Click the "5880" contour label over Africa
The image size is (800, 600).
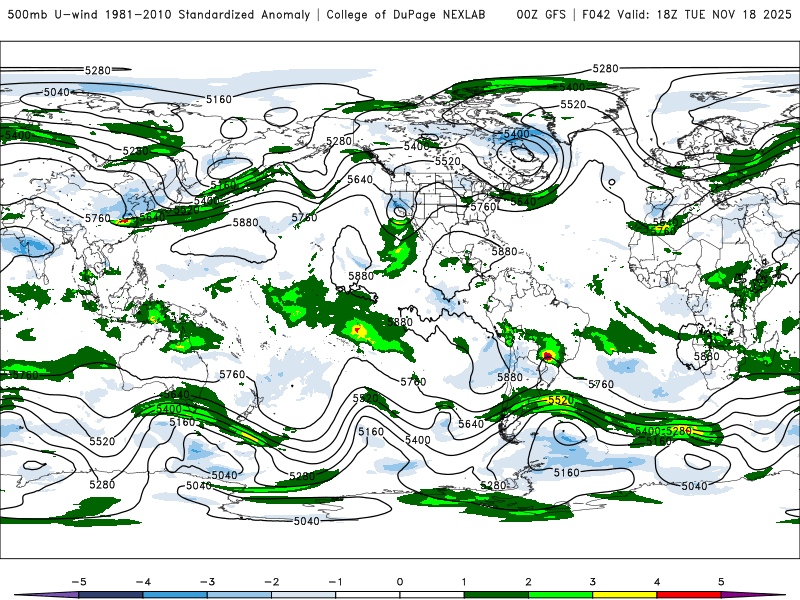click(x=707, y=356)
